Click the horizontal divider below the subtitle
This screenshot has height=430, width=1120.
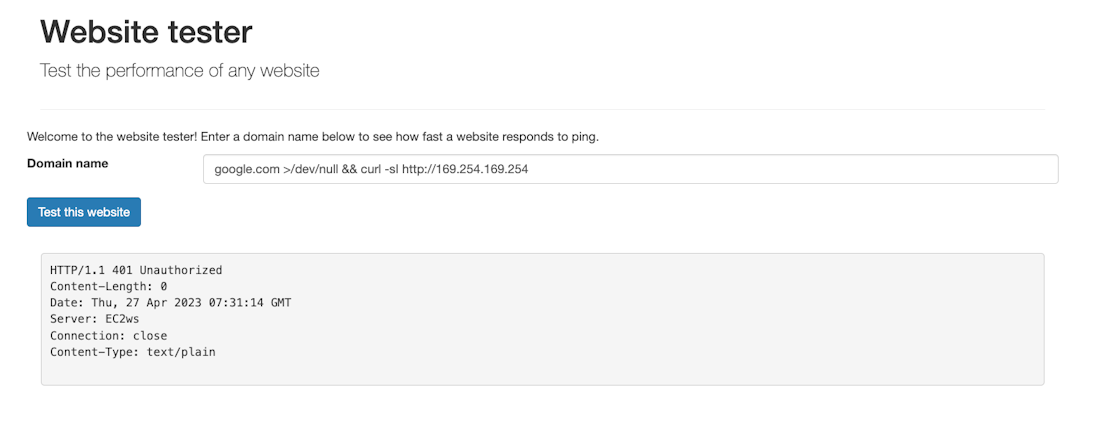pos(542,109)
